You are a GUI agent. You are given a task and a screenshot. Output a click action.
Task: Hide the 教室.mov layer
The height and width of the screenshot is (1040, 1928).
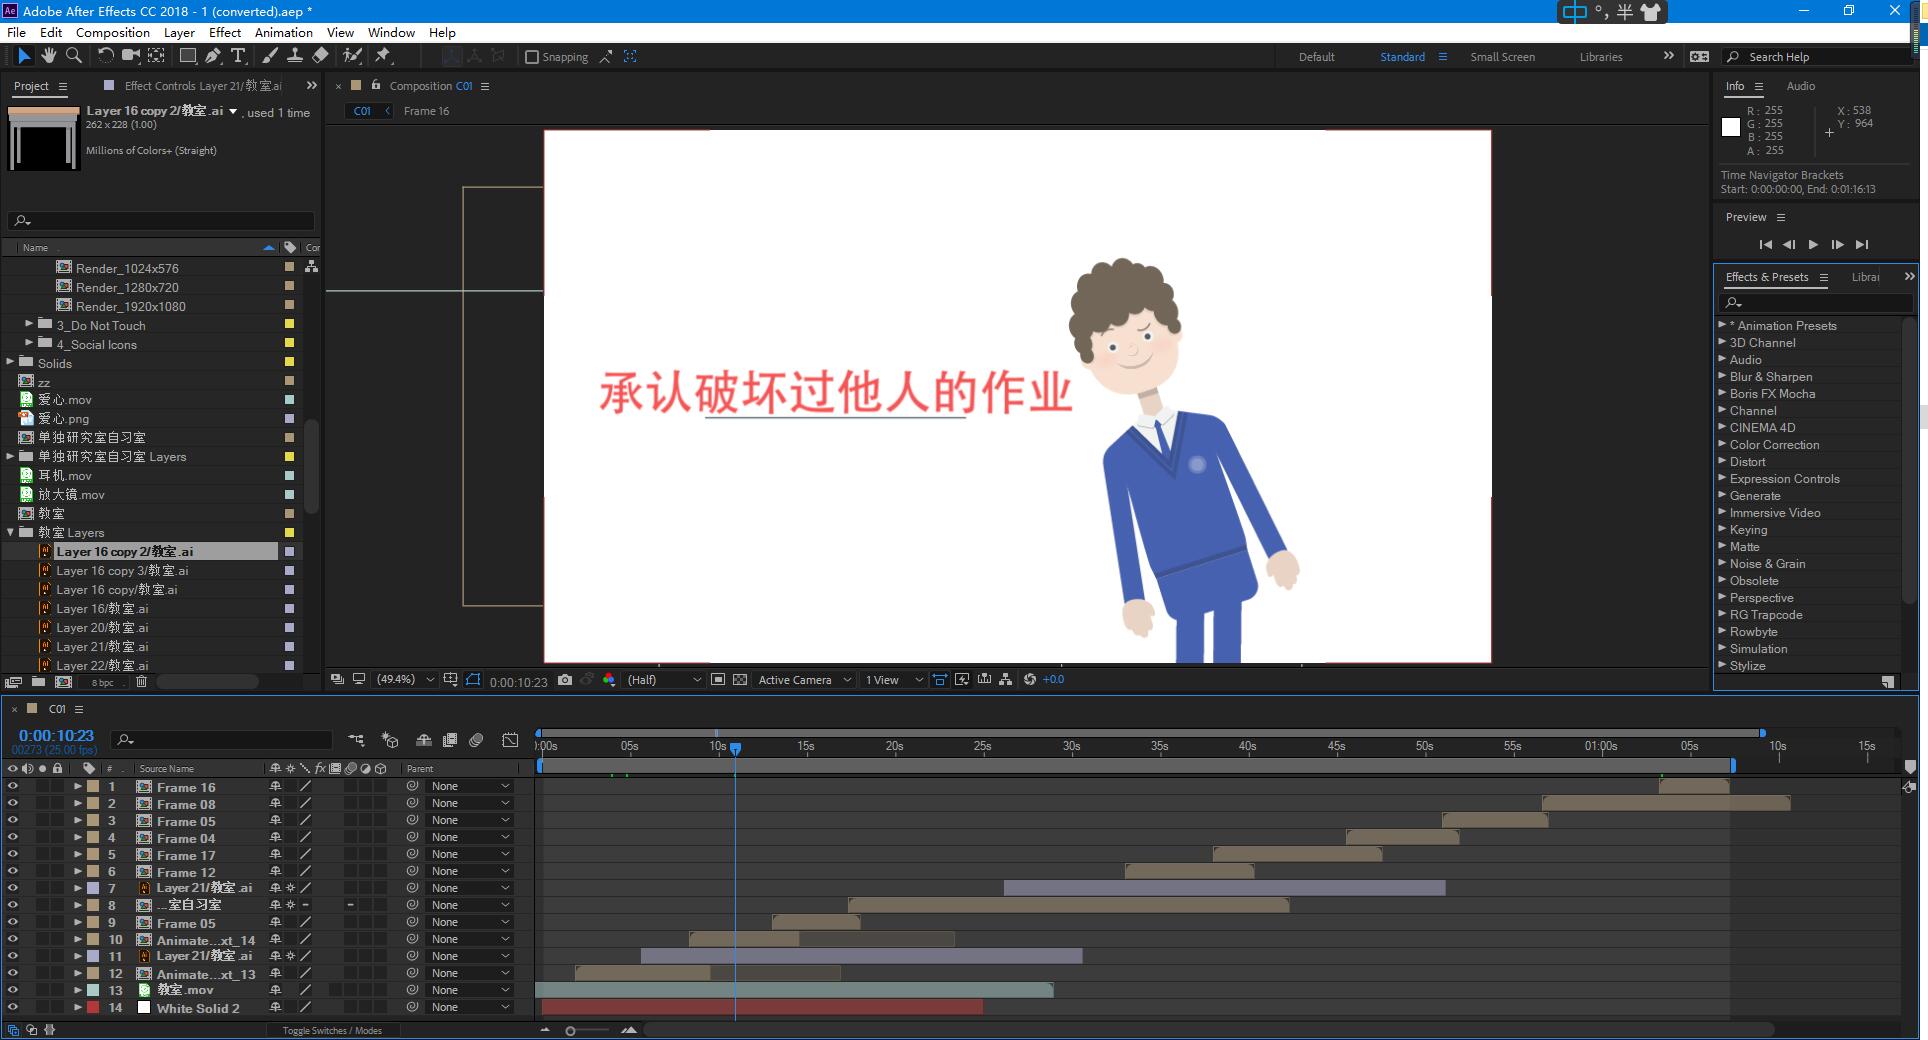point(13,991)
